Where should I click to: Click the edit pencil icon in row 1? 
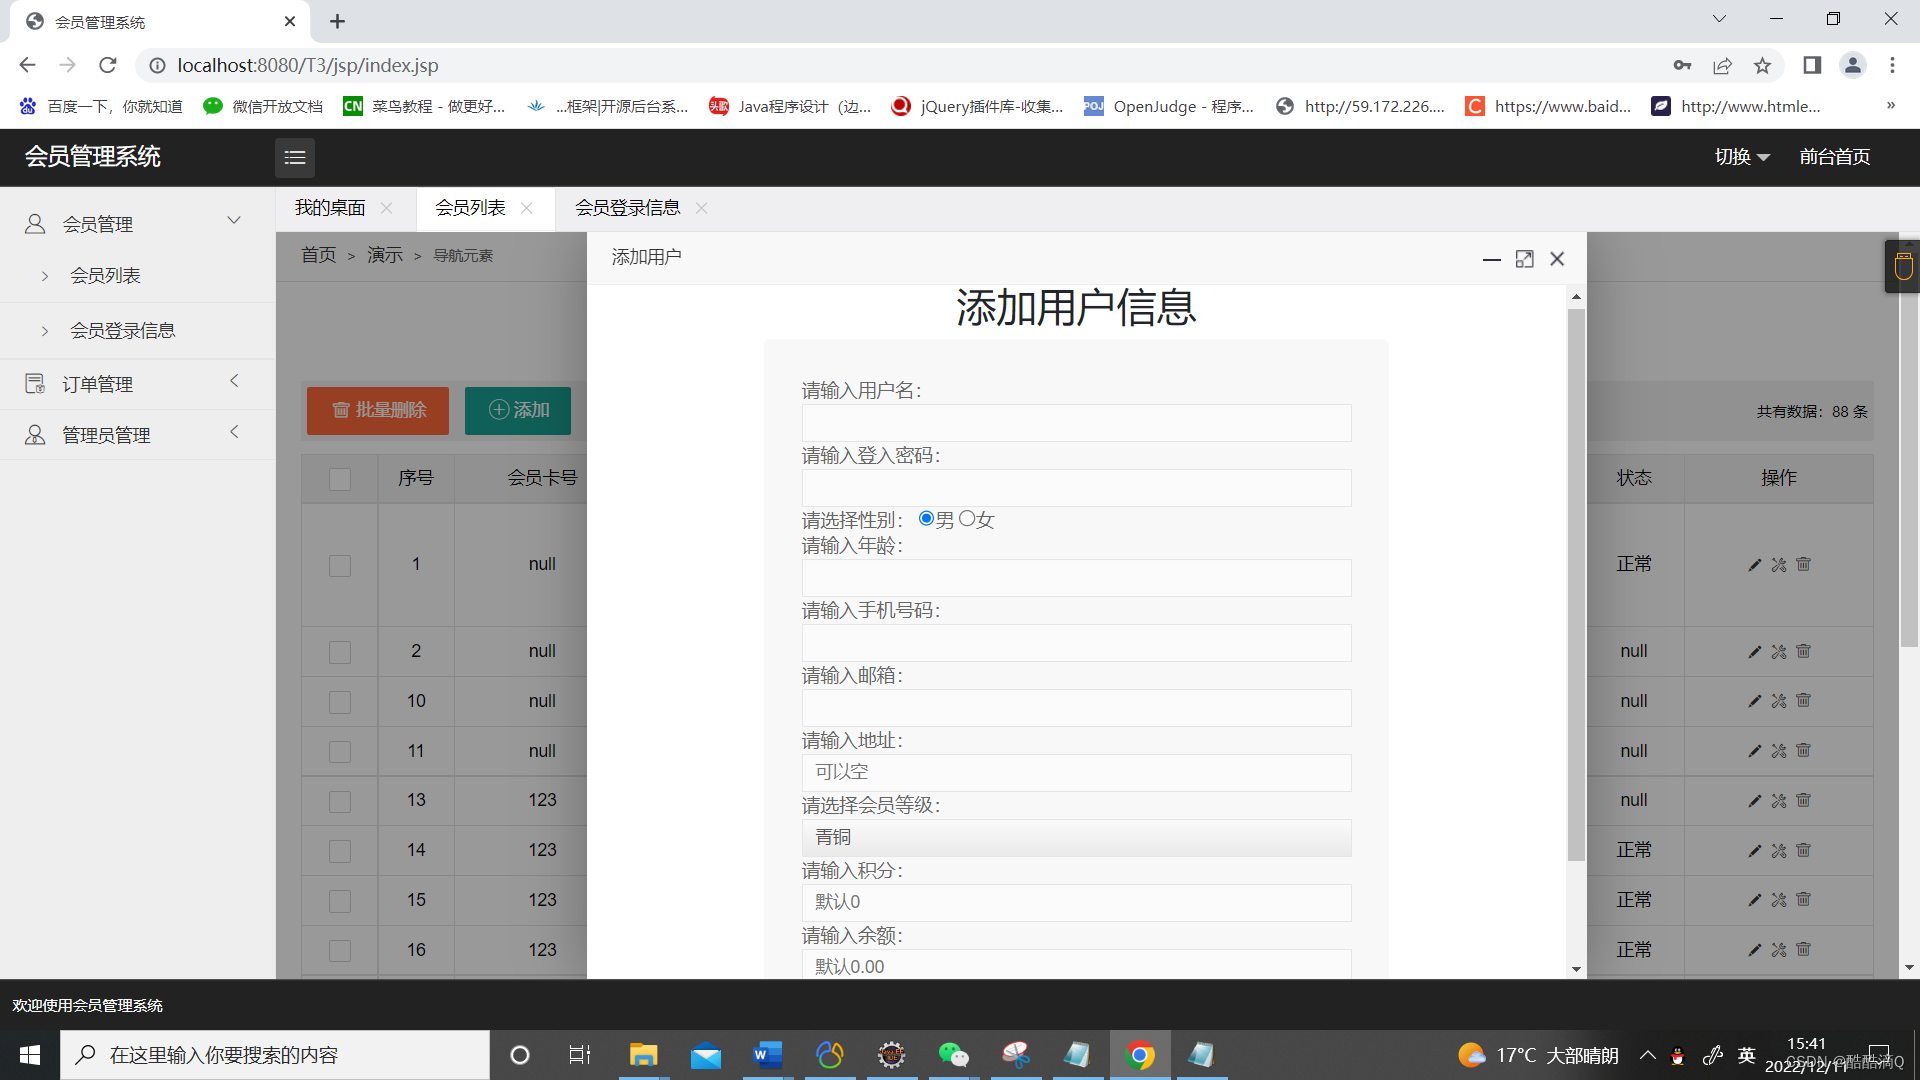1754,565
